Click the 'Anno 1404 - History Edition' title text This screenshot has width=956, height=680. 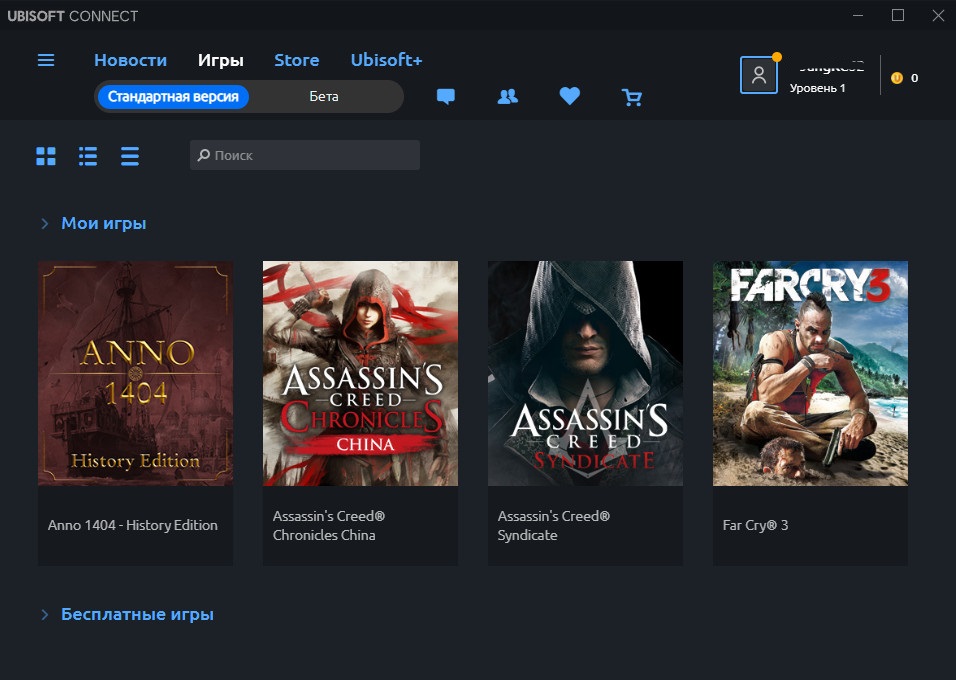[133, 525]
